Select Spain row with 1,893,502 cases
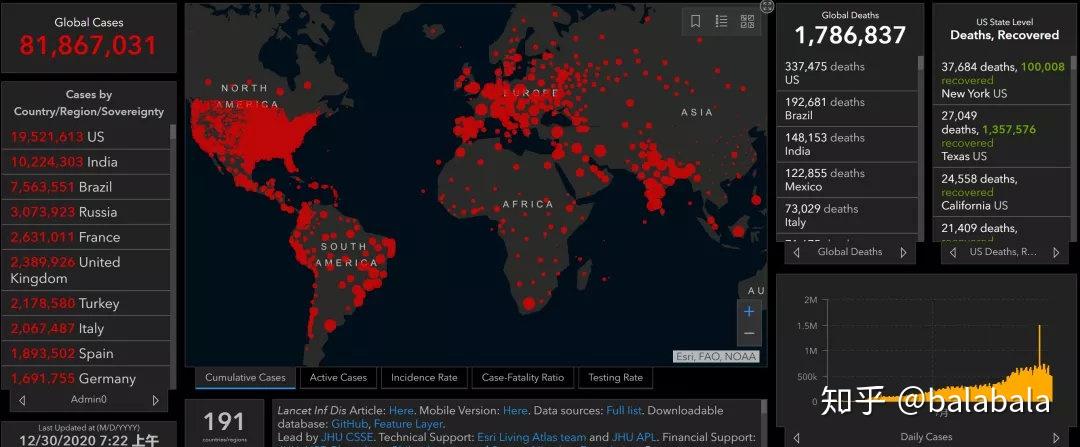Screen dimensions: 1080x447 pos(86,353)
